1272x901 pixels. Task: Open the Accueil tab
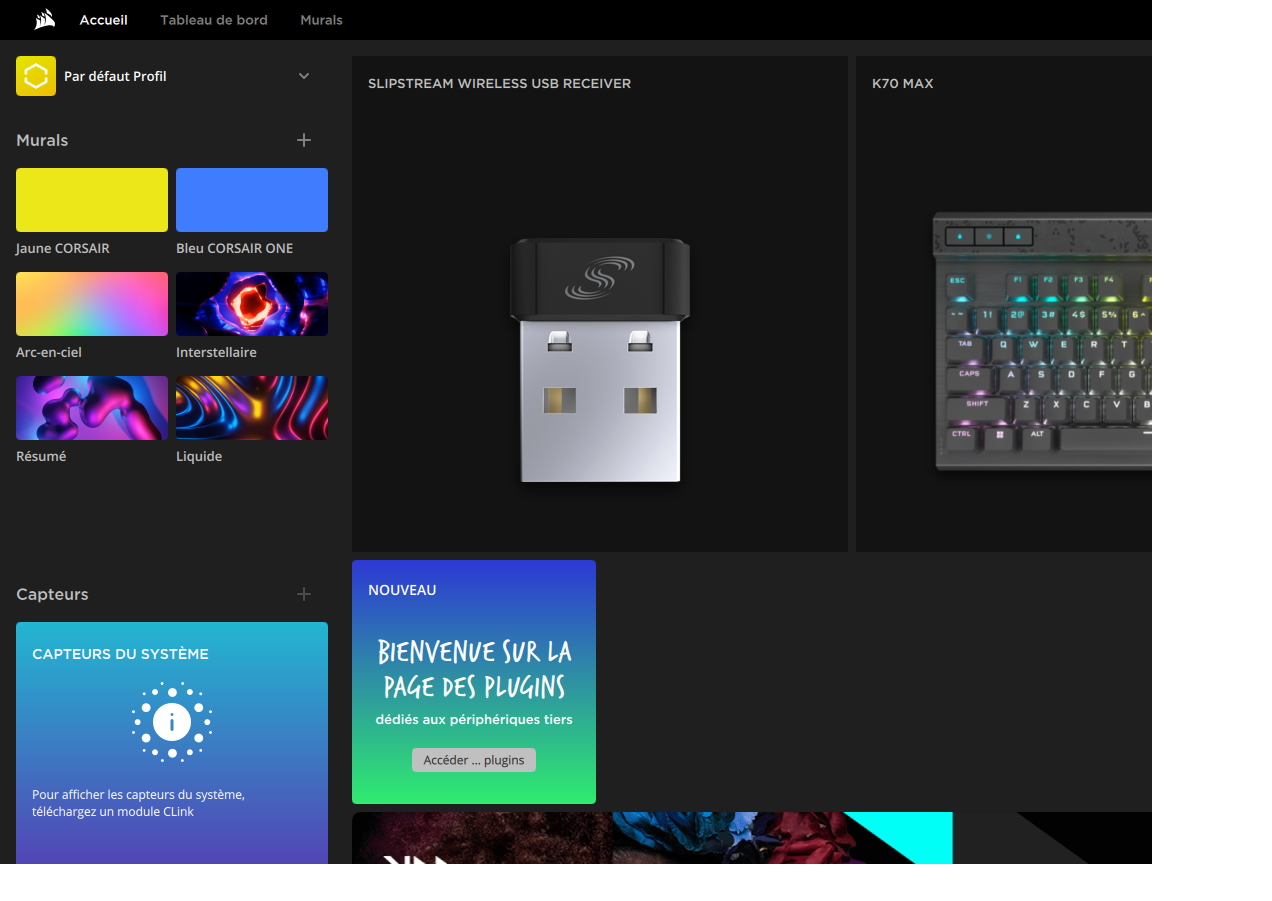pos(104,20)
